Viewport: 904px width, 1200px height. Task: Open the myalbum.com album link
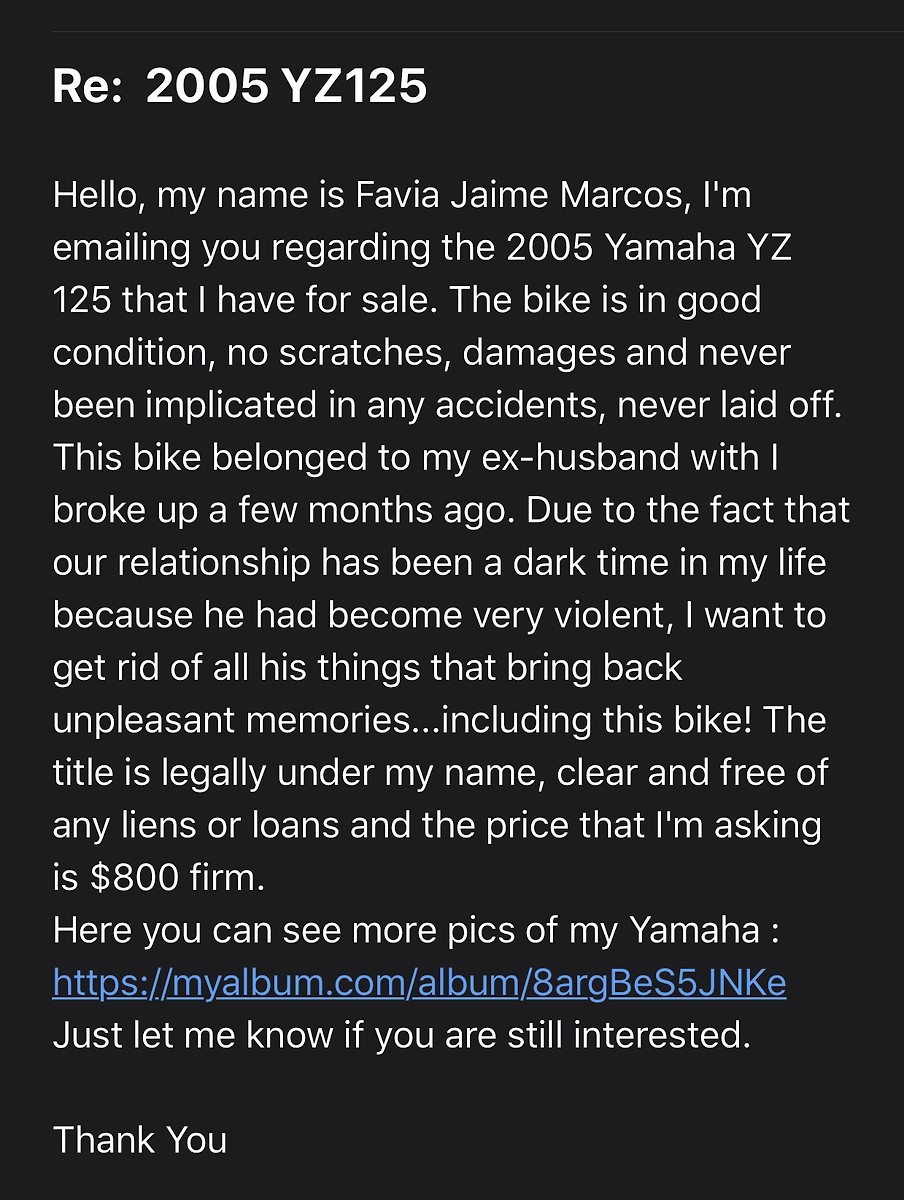[419, 984]
